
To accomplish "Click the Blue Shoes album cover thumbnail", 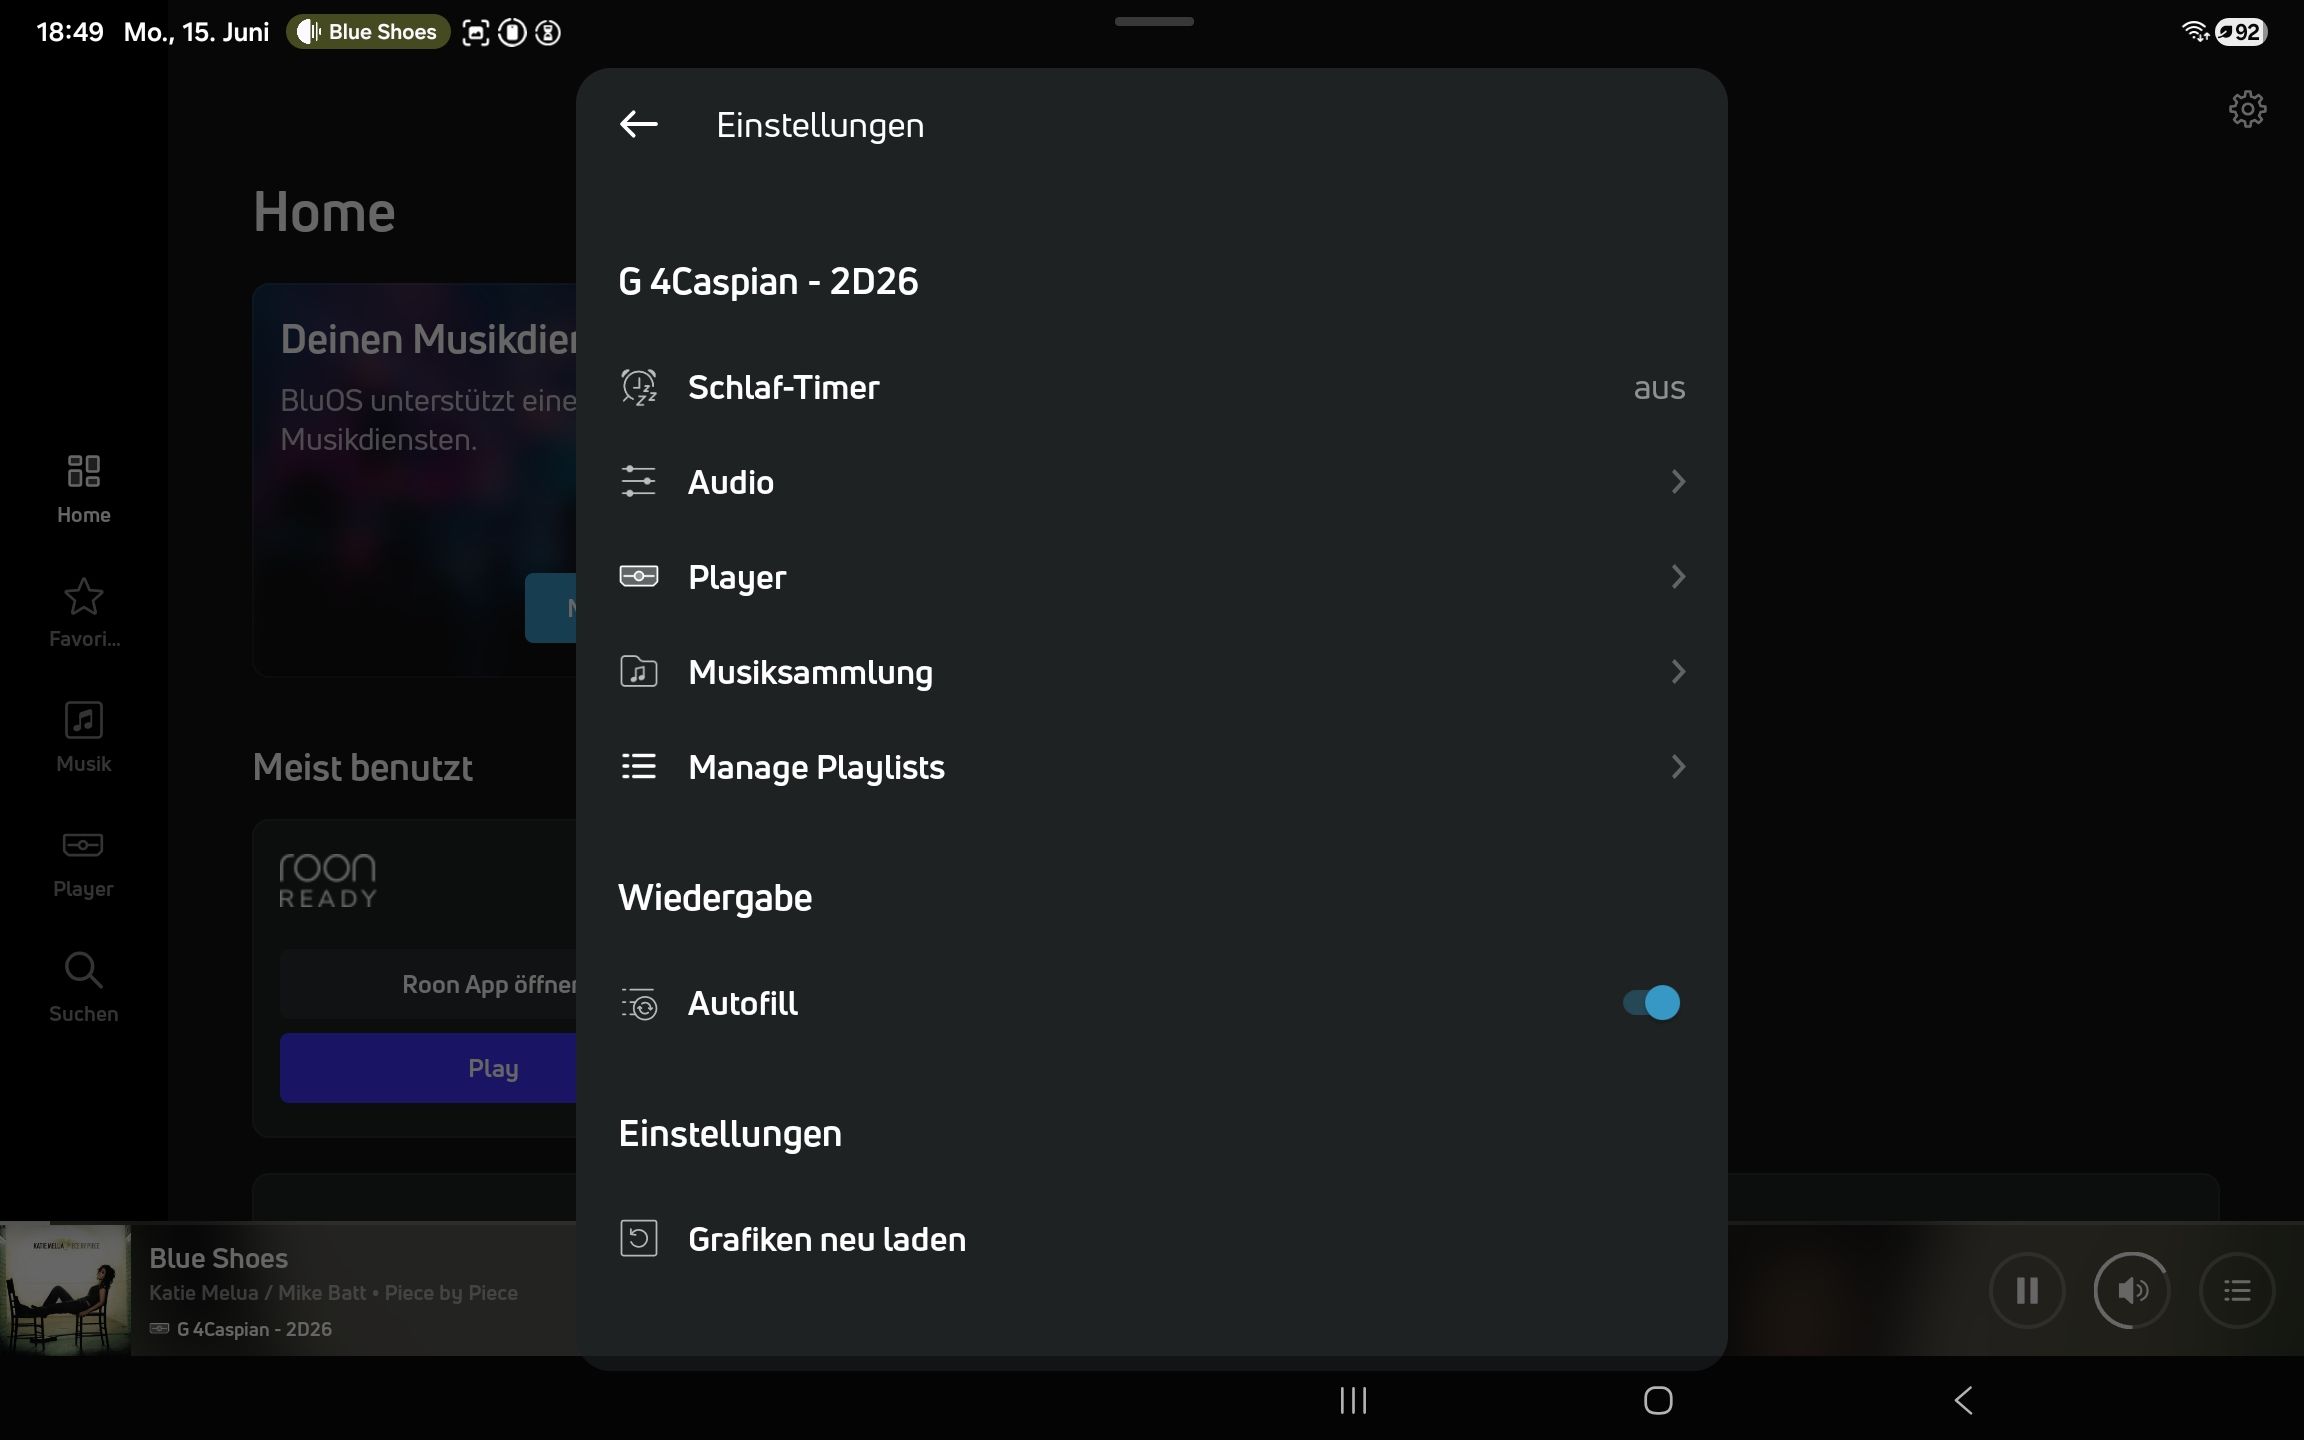I will point(65,1290).
